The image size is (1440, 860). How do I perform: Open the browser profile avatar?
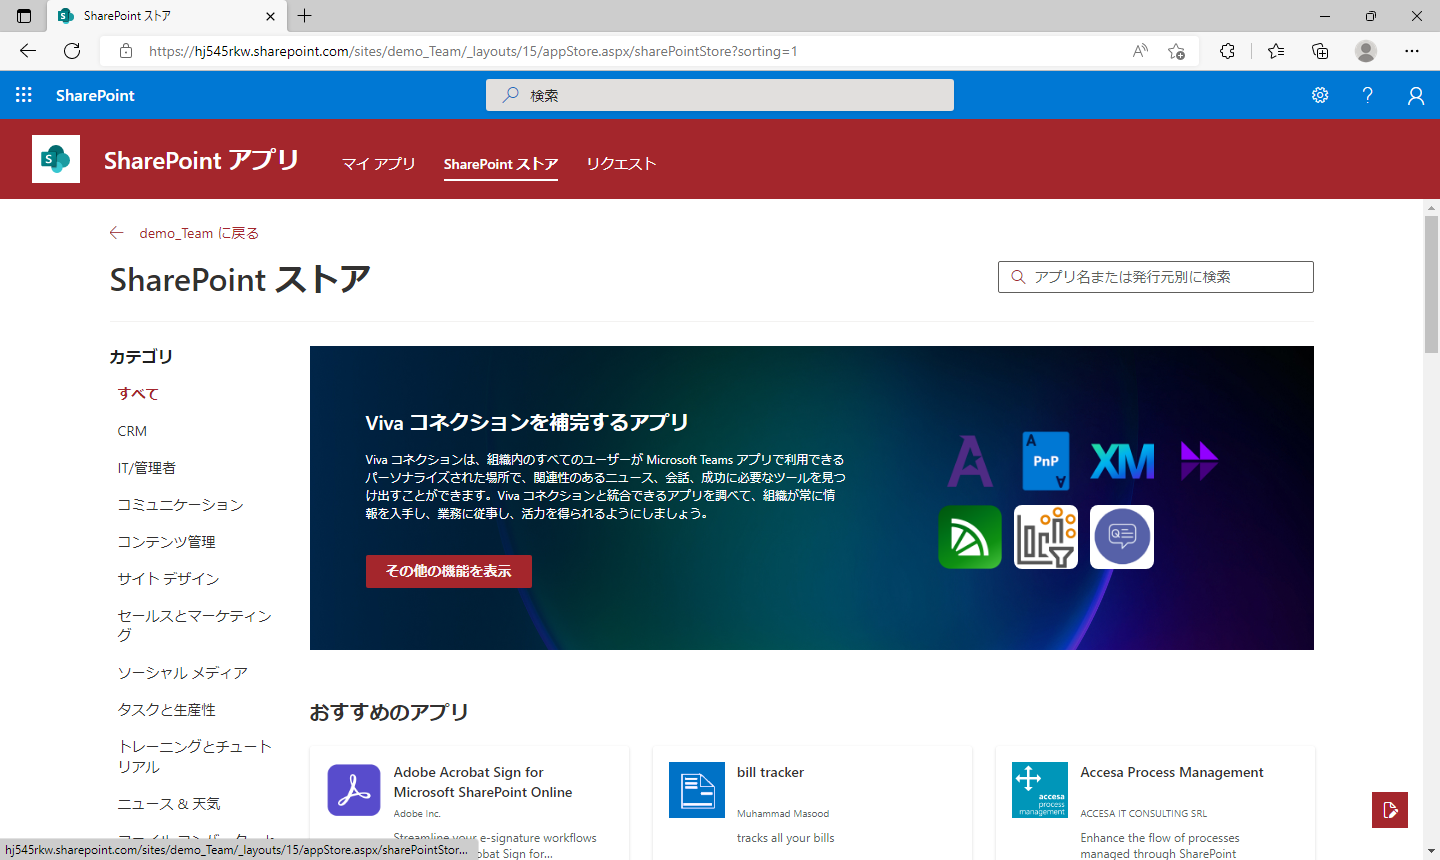pyautogui.click(x=1366, y=51)
